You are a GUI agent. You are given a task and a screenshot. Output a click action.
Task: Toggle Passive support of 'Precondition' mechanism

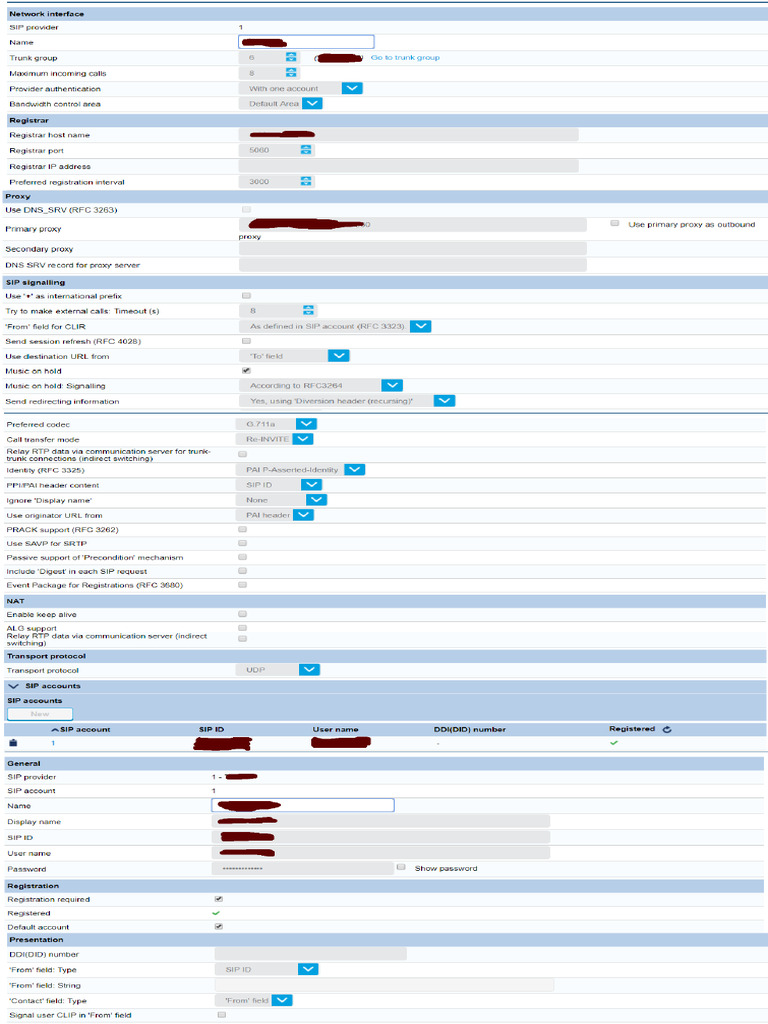[242, 557]
